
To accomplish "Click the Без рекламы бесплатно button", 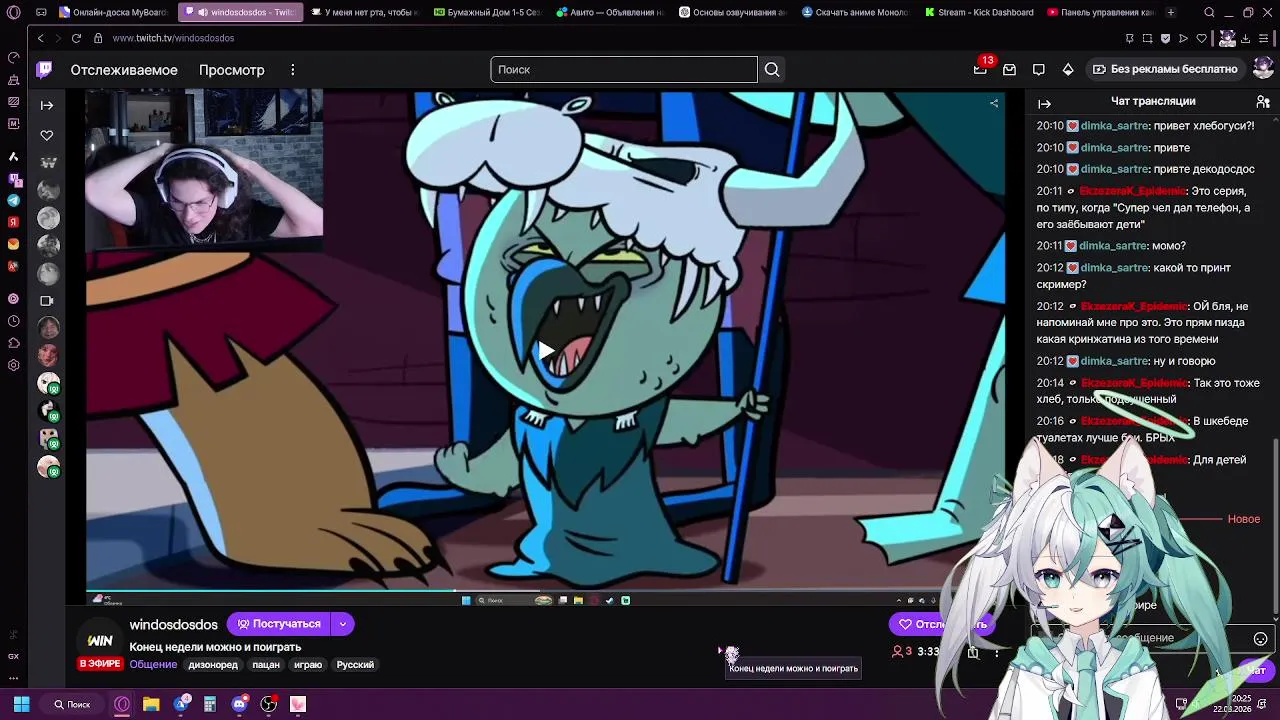I will pos(1165,69).
